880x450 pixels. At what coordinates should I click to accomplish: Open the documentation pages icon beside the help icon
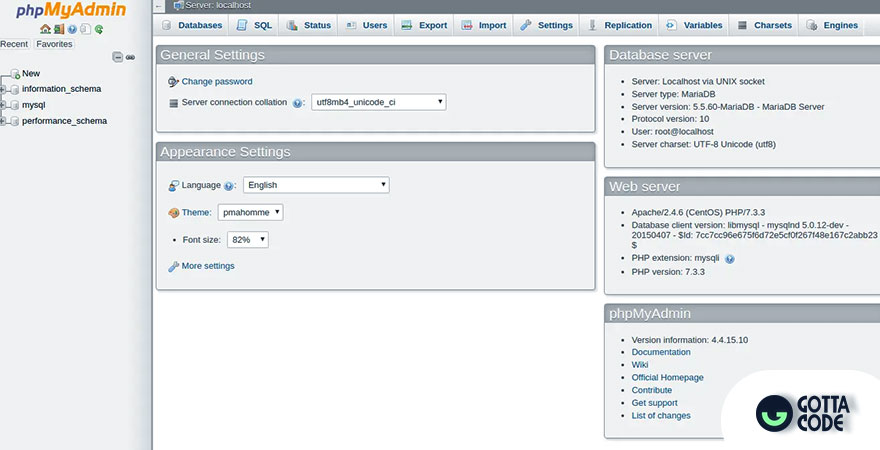coord(85,29)
